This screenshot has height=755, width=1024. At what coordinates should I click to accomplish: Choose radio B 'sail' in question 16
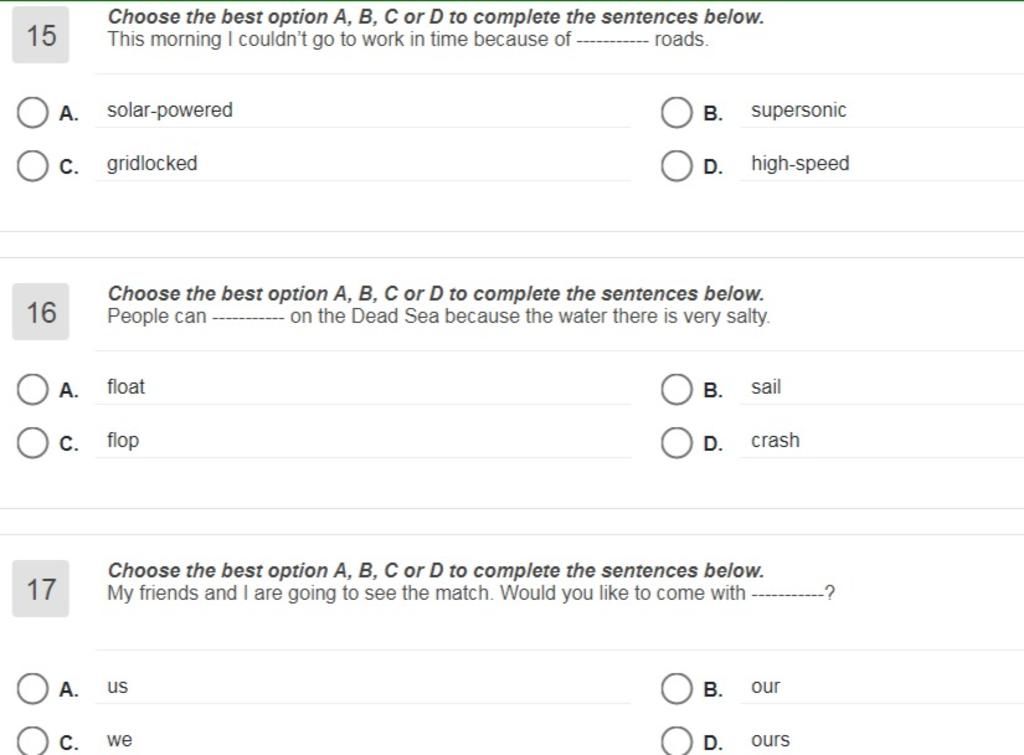point(677,389)
